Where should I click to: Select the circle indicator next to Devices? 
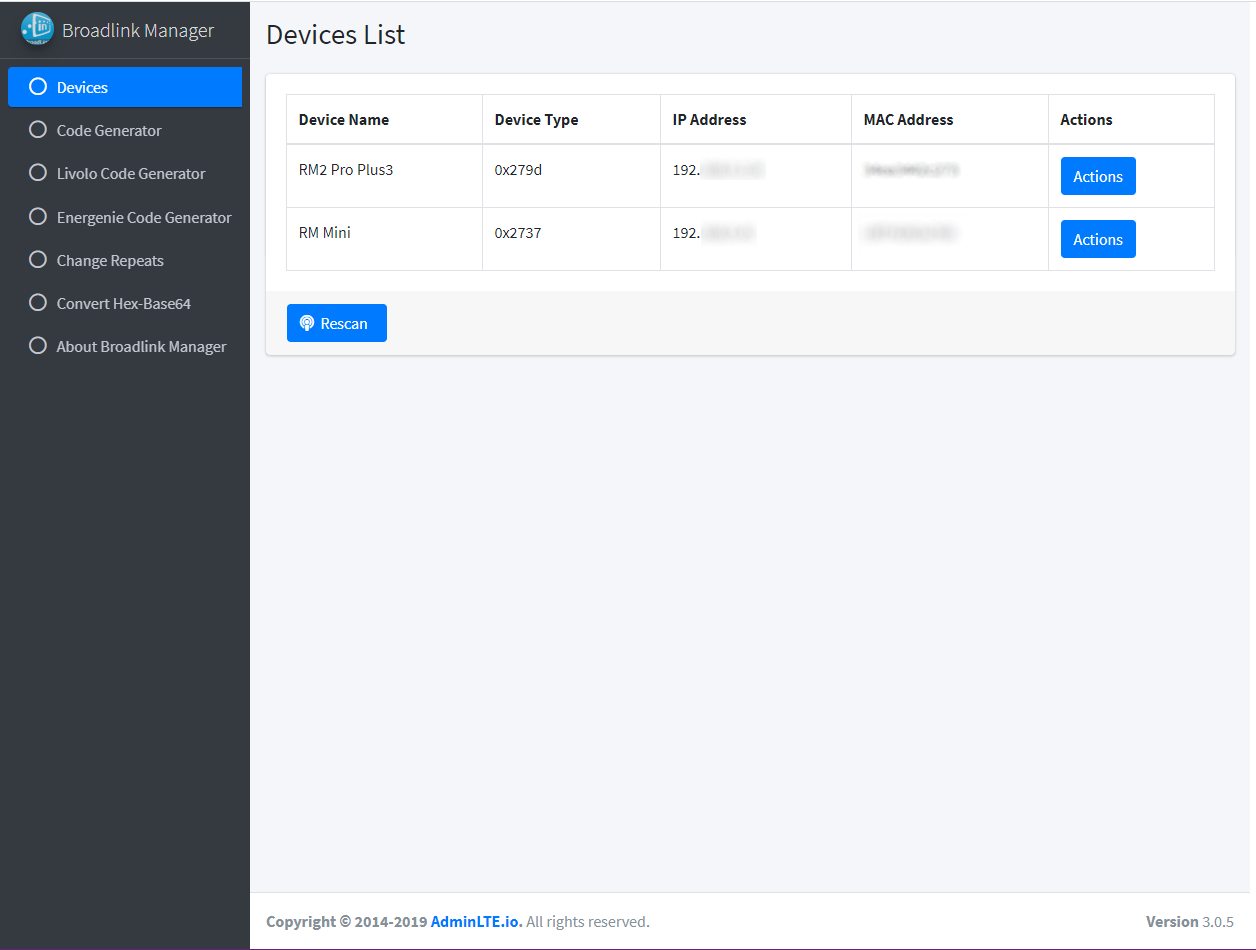37,87
